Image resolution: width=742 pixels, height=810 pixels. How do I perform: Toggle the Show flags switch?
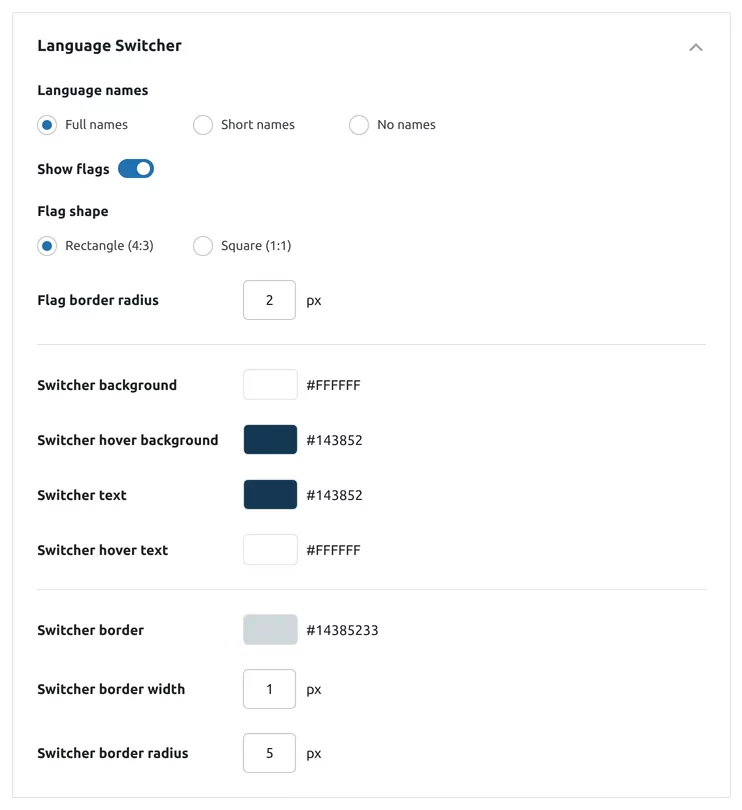point(136,169)
